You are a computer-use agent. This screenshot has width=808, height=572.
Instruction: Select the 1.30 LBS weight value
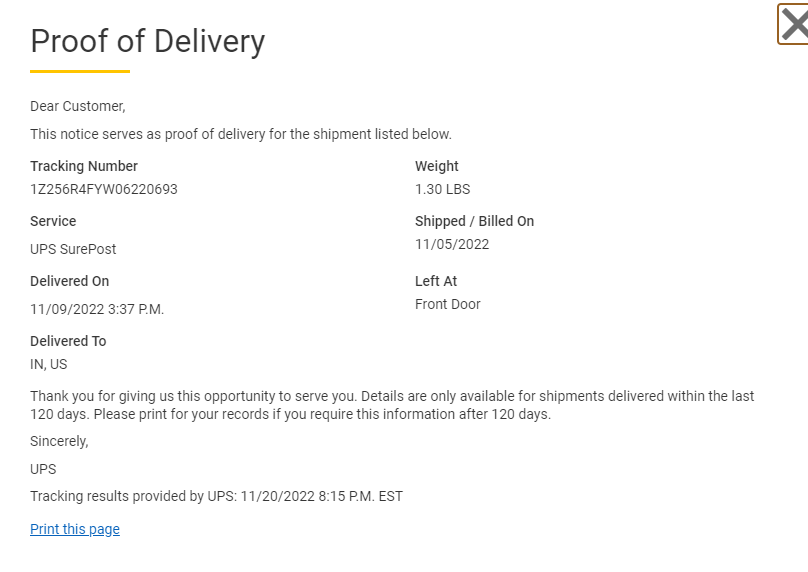442,189
